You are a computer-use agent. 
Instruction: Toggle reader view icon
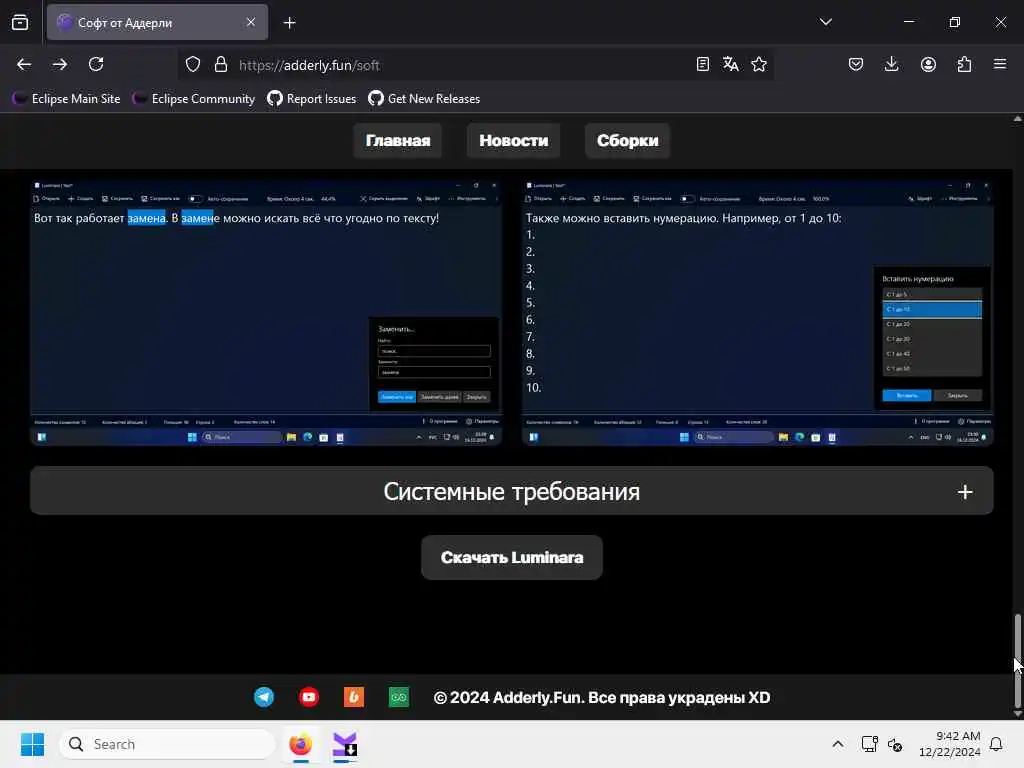click(703, 64)
